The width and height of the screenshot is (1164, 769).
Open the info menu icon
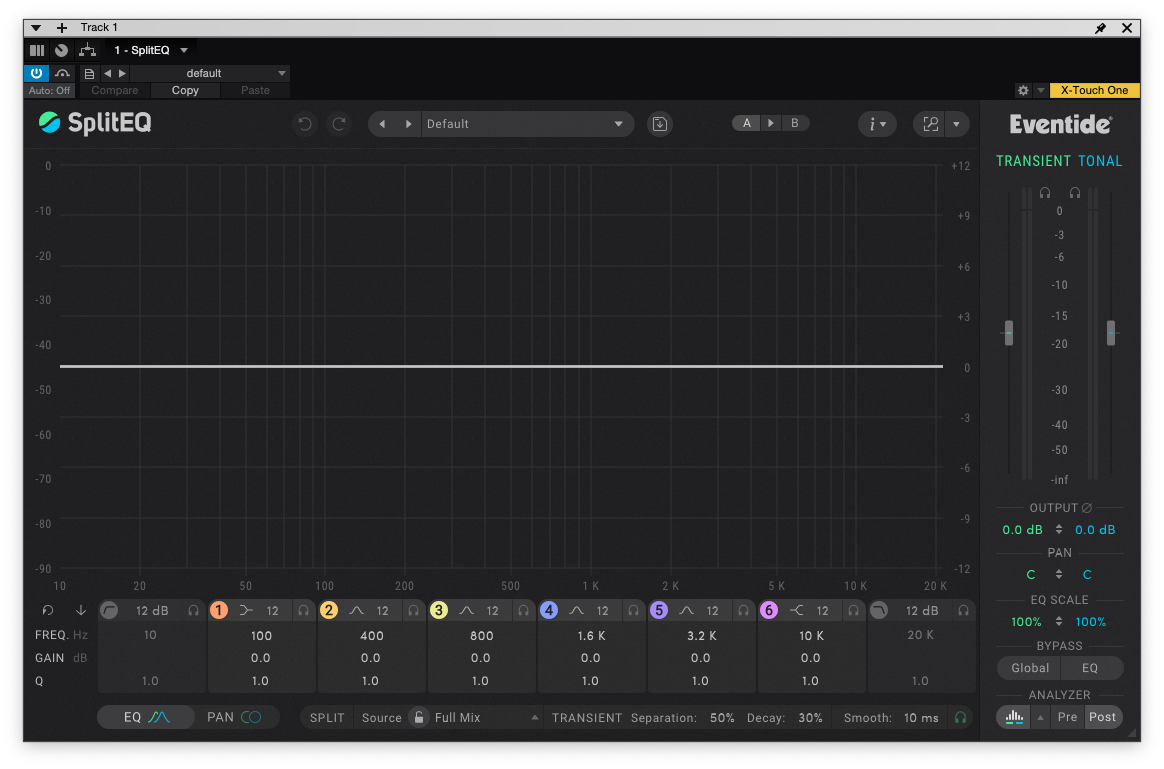click(877, 124)
